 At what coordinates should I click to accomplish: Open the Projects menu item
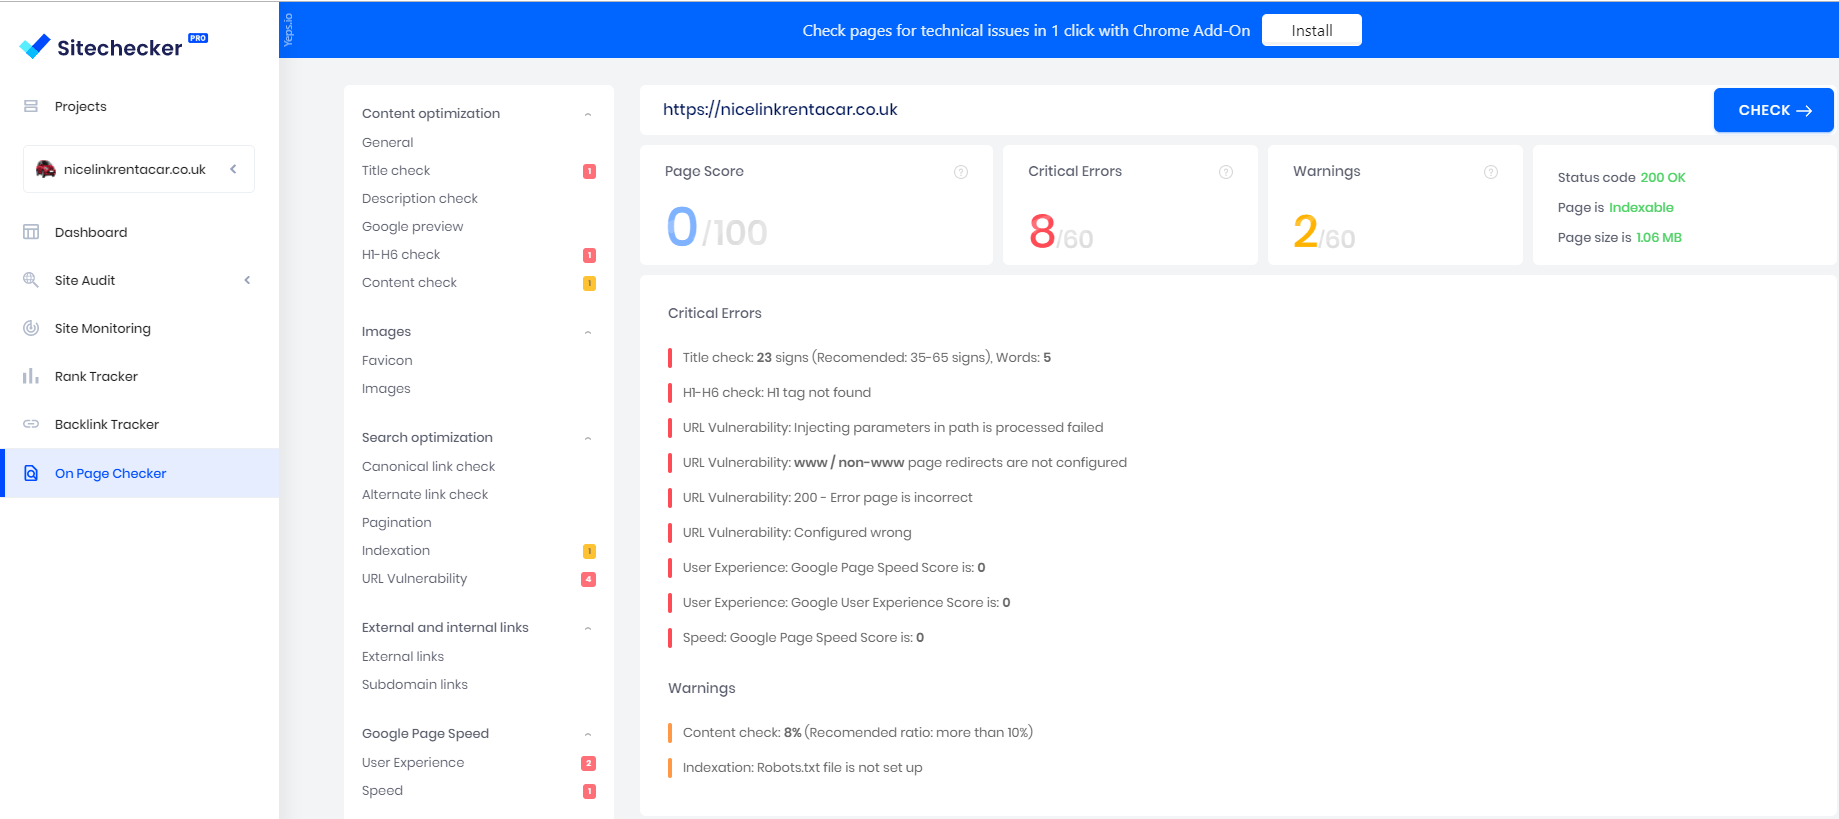tap(81, 106)
